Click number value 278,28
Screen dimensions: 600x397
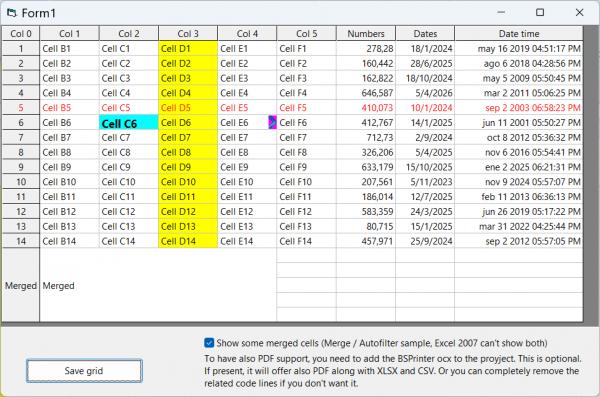(366, 49)
